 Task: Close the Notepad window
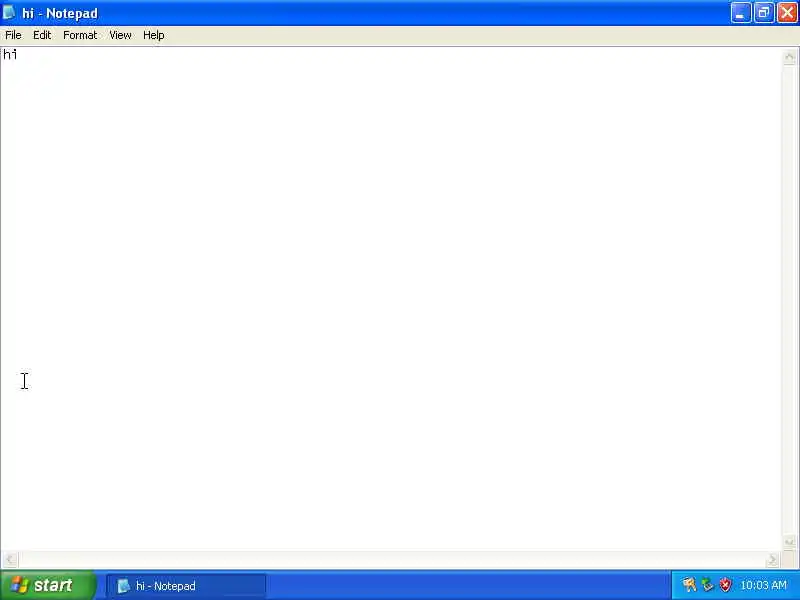(x=787, y=13)
